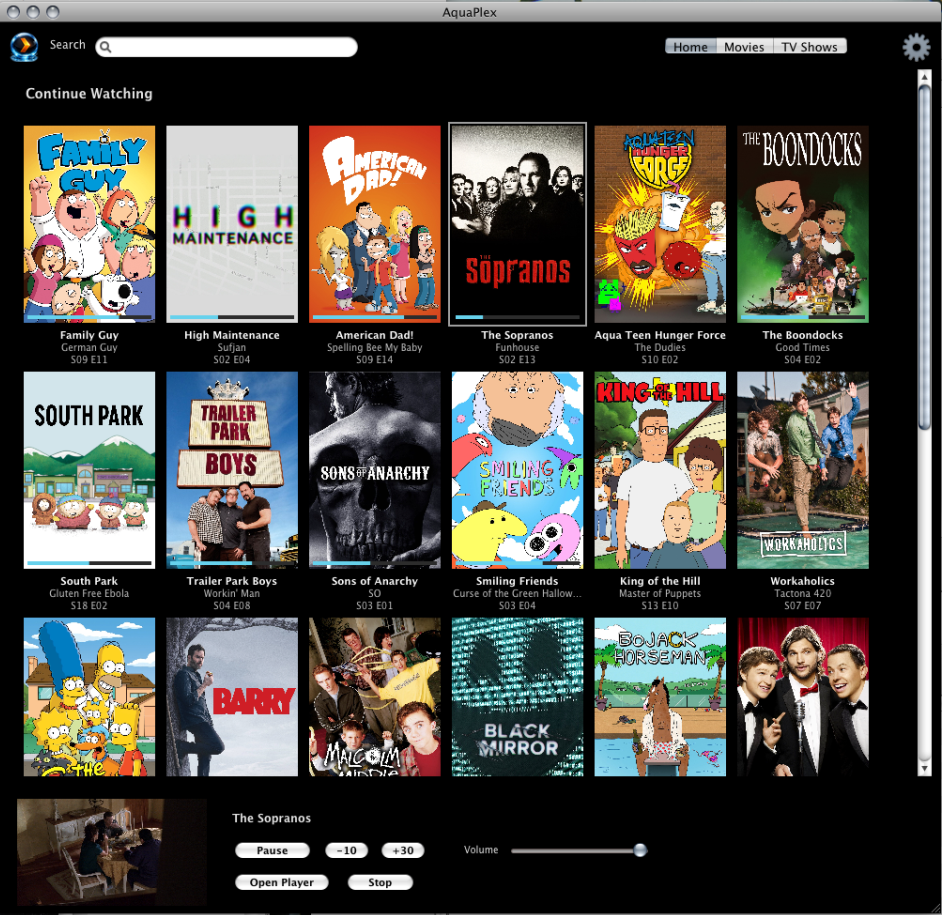Click the "Workin' Man" episode title
The height and width of the screenshot is (915, 942).
(232, 593)
